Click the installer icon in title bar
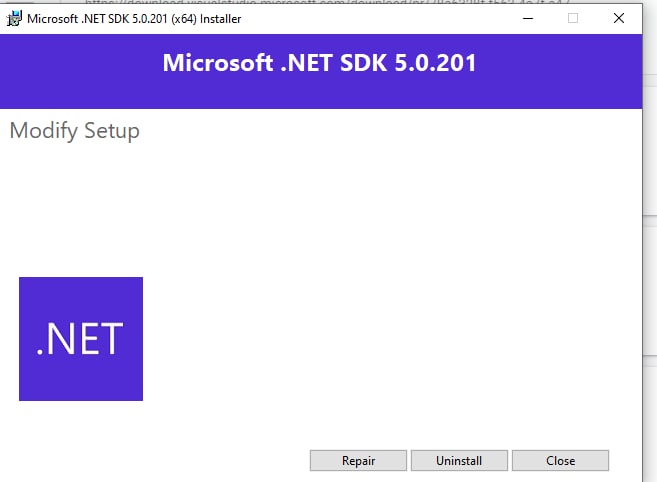The width and height of the screenshot is (657, 482). (14, 18)
